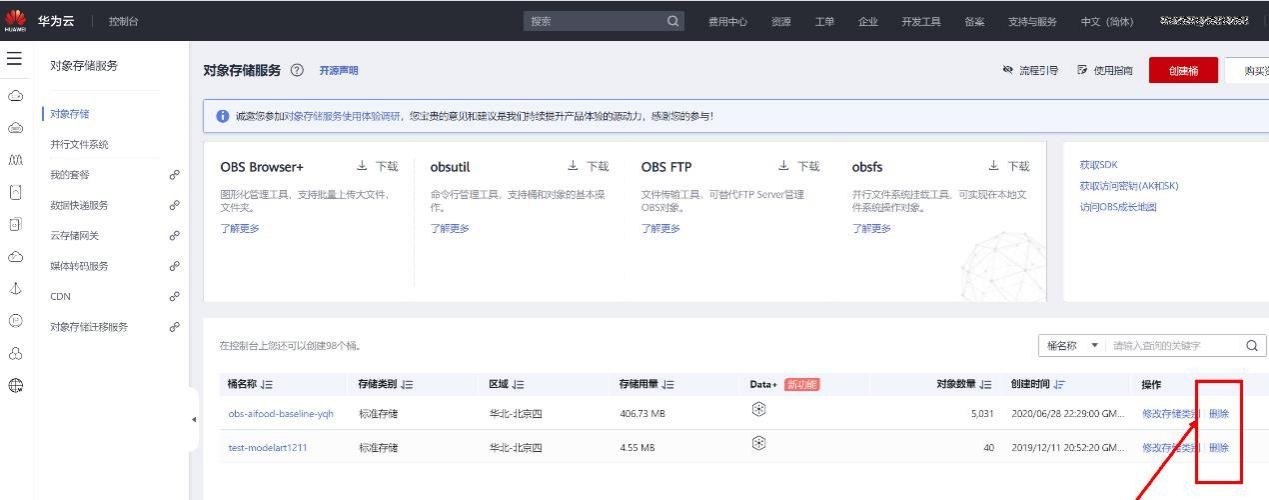Click 修改存储类别 for test-modelart1211
1269x500 pixels.
pyautogui.click(x=1171, y=448)
